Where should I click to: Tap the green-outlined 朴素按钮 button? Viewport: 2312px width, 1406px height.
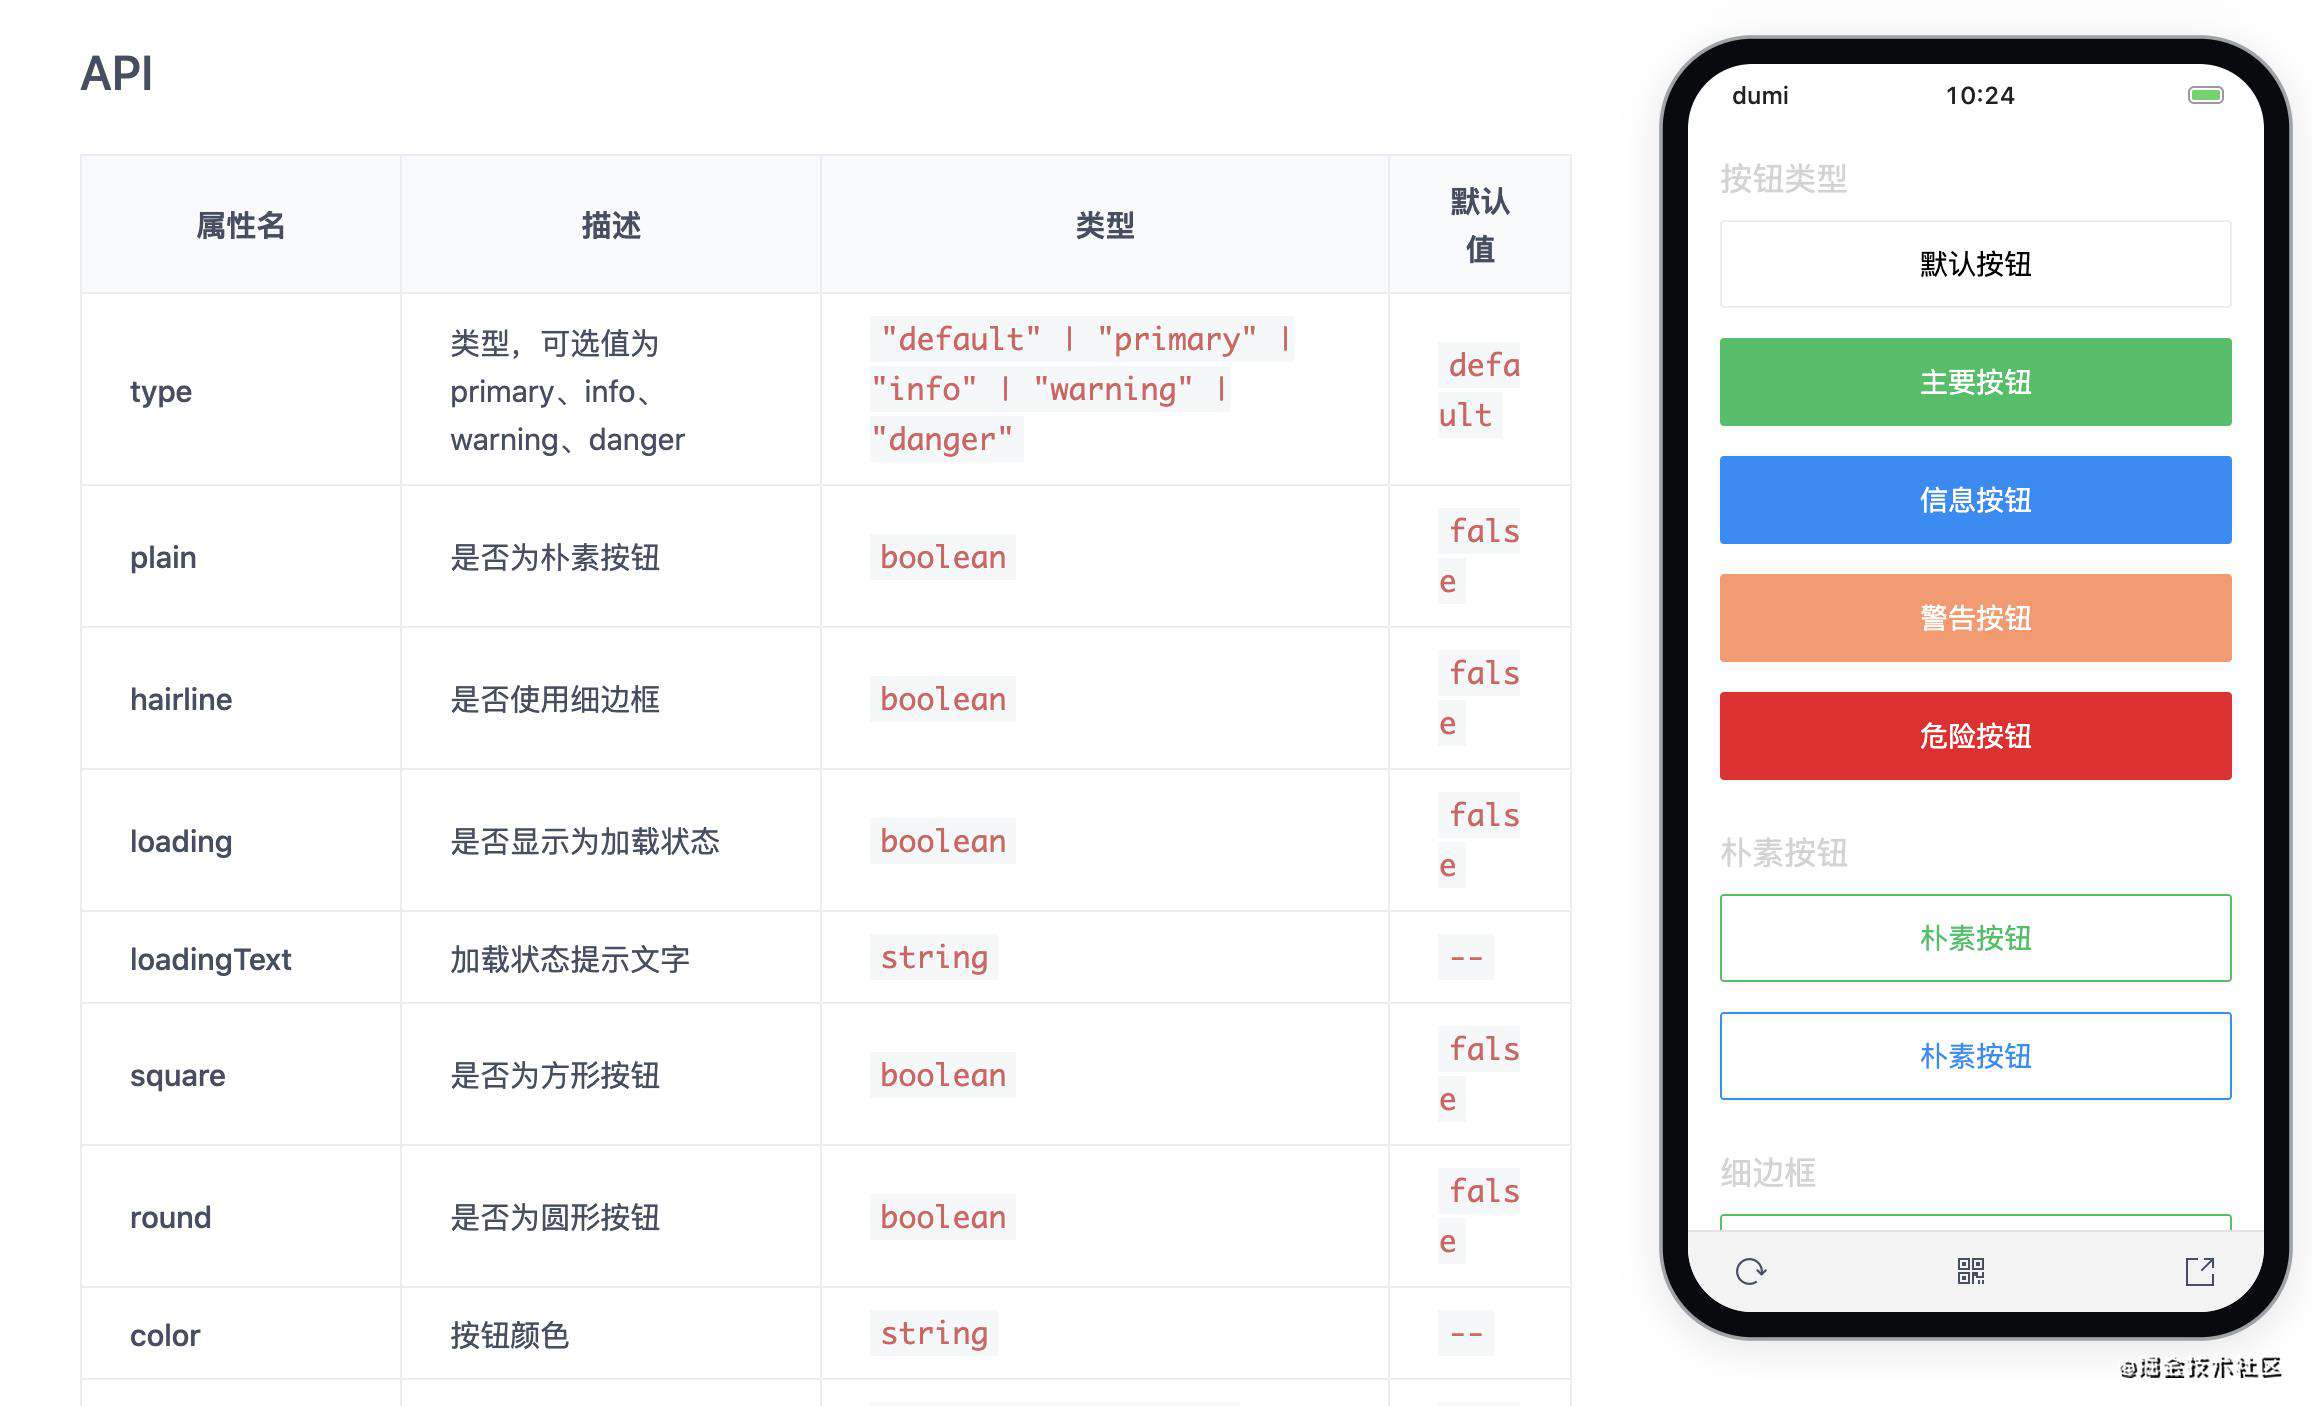(1975, 938)
